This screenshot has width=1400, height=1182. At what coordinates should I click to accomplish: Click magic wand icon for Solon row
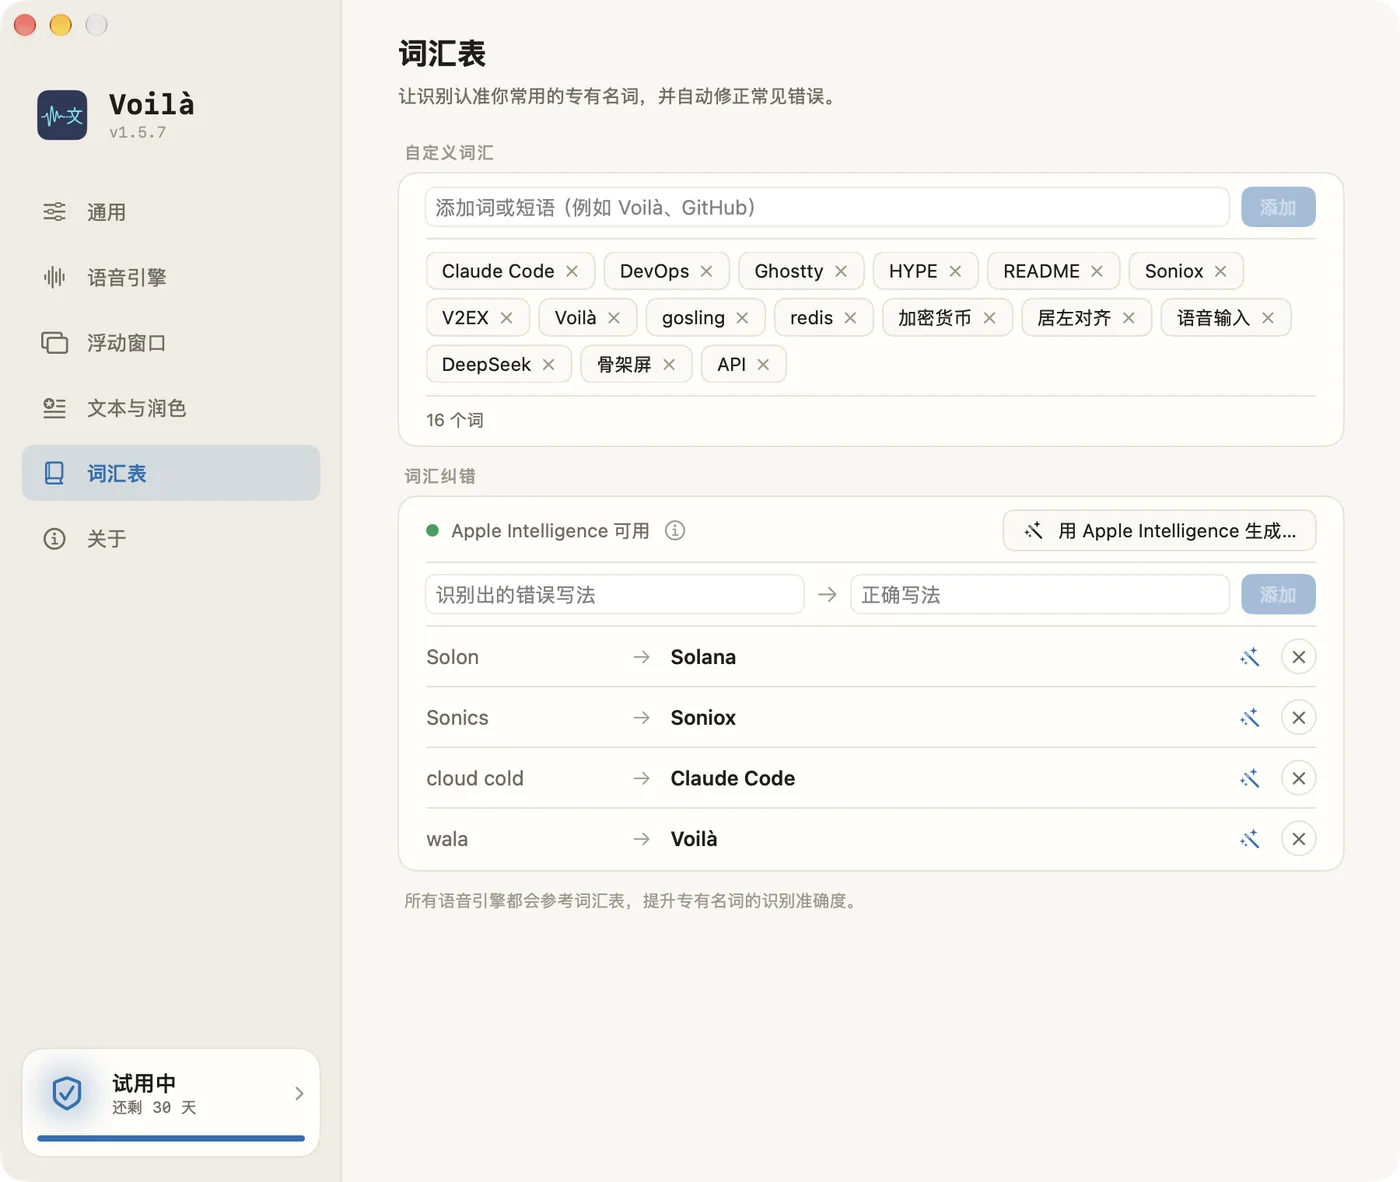coord(1250,657)
